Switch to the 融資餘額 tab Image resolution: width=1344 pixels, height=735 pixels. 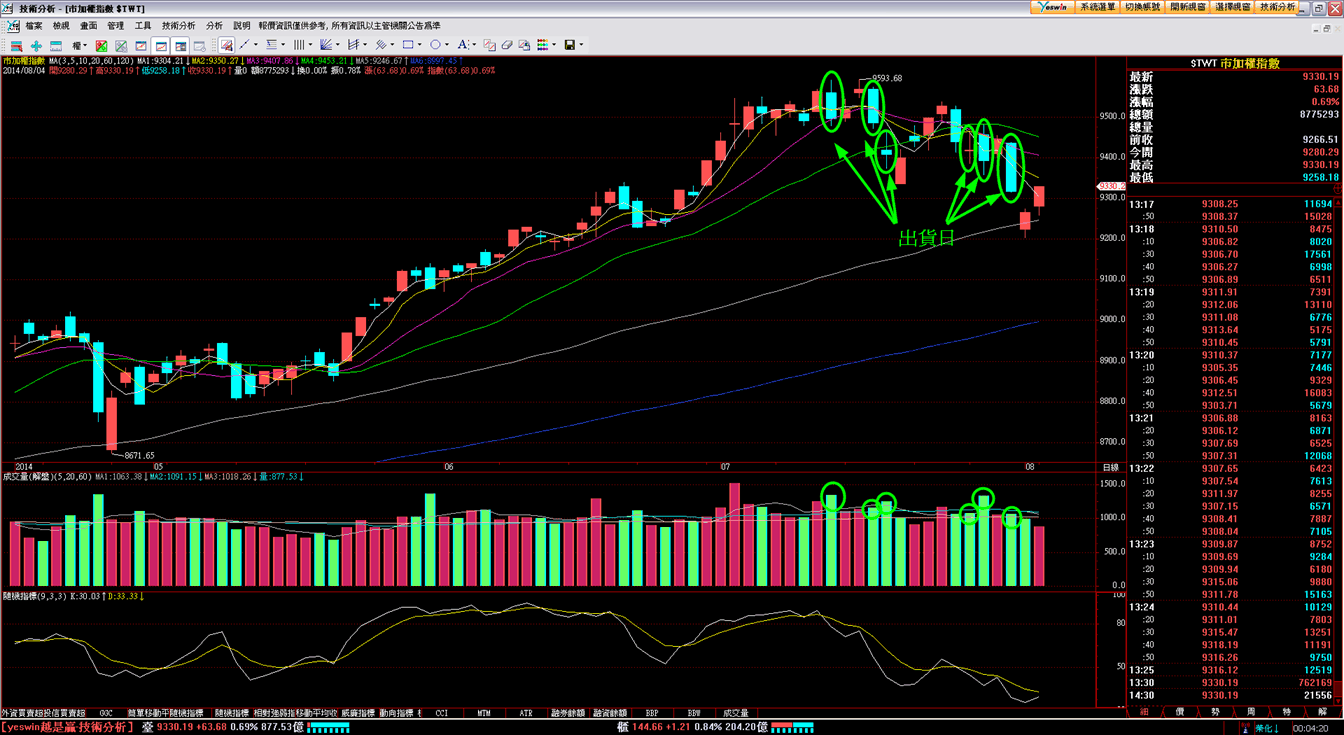click(x=610, y=713)
